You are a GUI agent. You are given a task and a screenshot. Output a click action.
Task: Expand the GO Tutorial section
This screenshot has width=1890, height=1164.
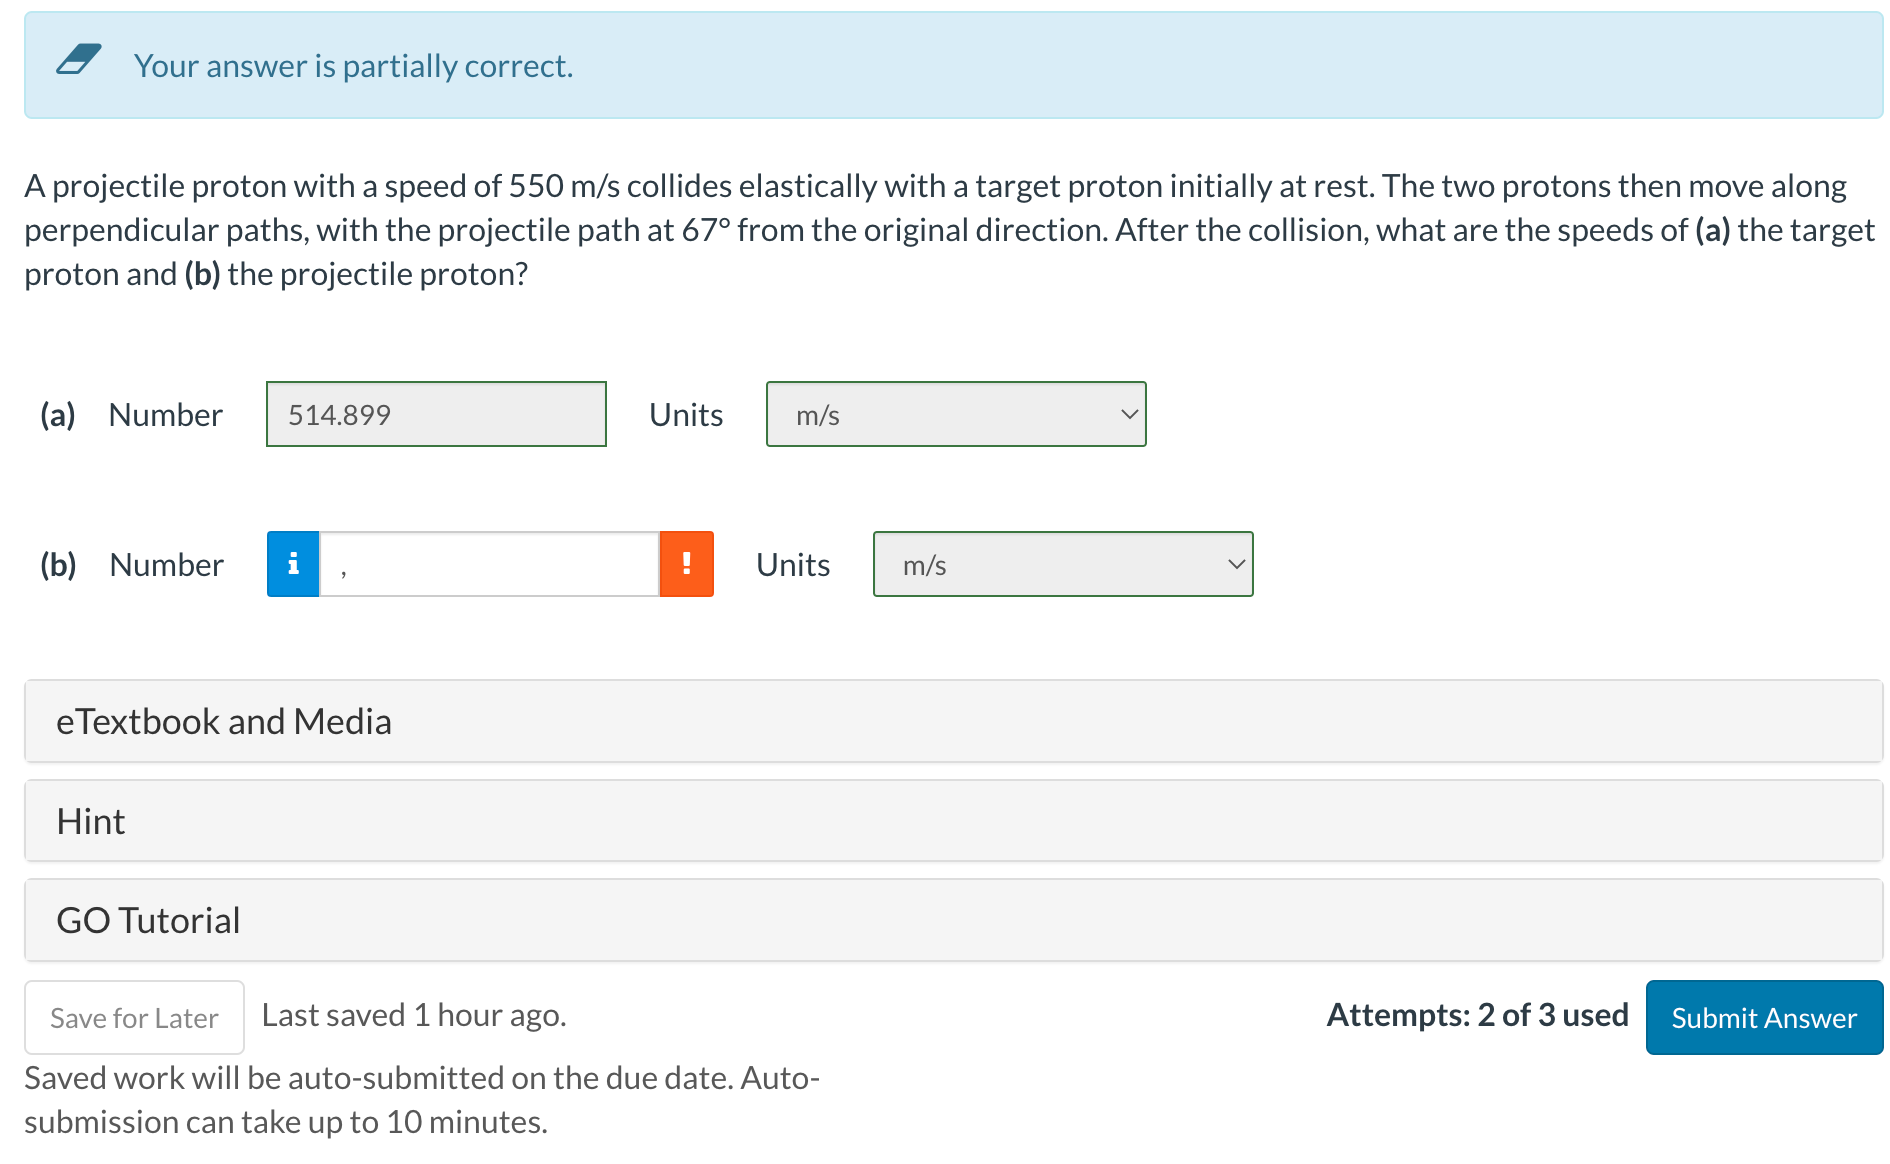coord(954,920)
